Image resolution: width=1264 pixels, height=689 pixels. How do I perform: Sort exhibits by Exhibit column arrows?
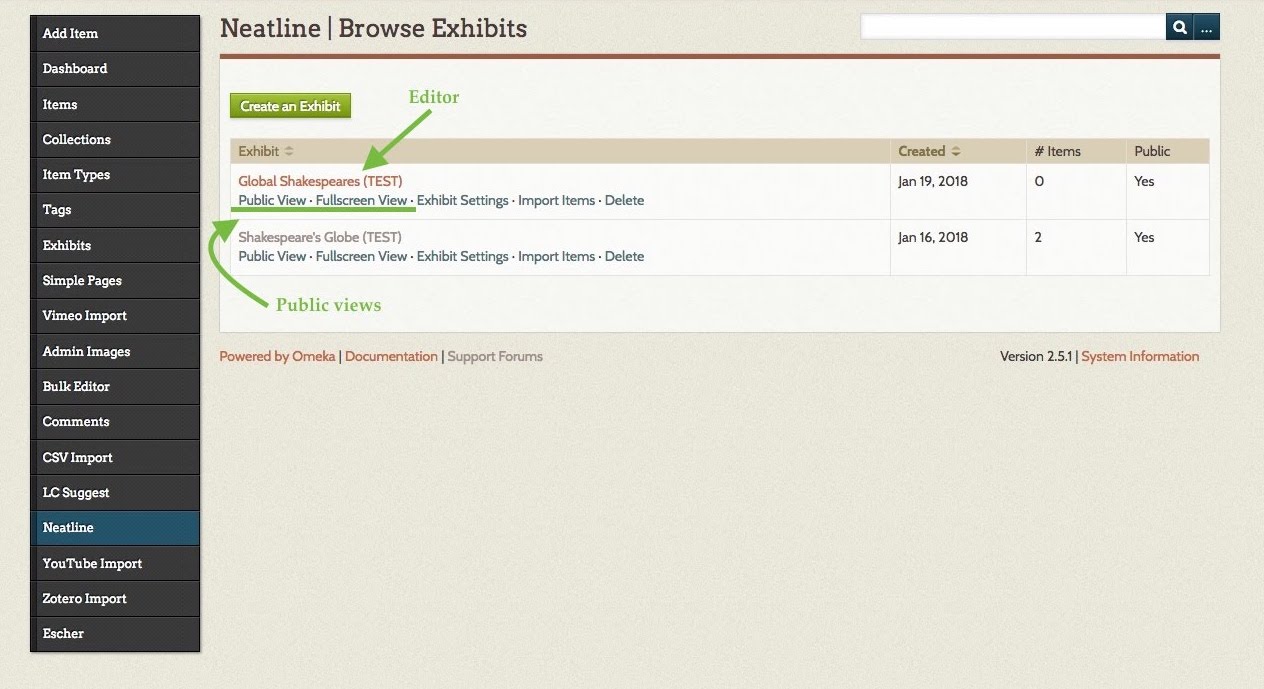(x=289, y=152)
